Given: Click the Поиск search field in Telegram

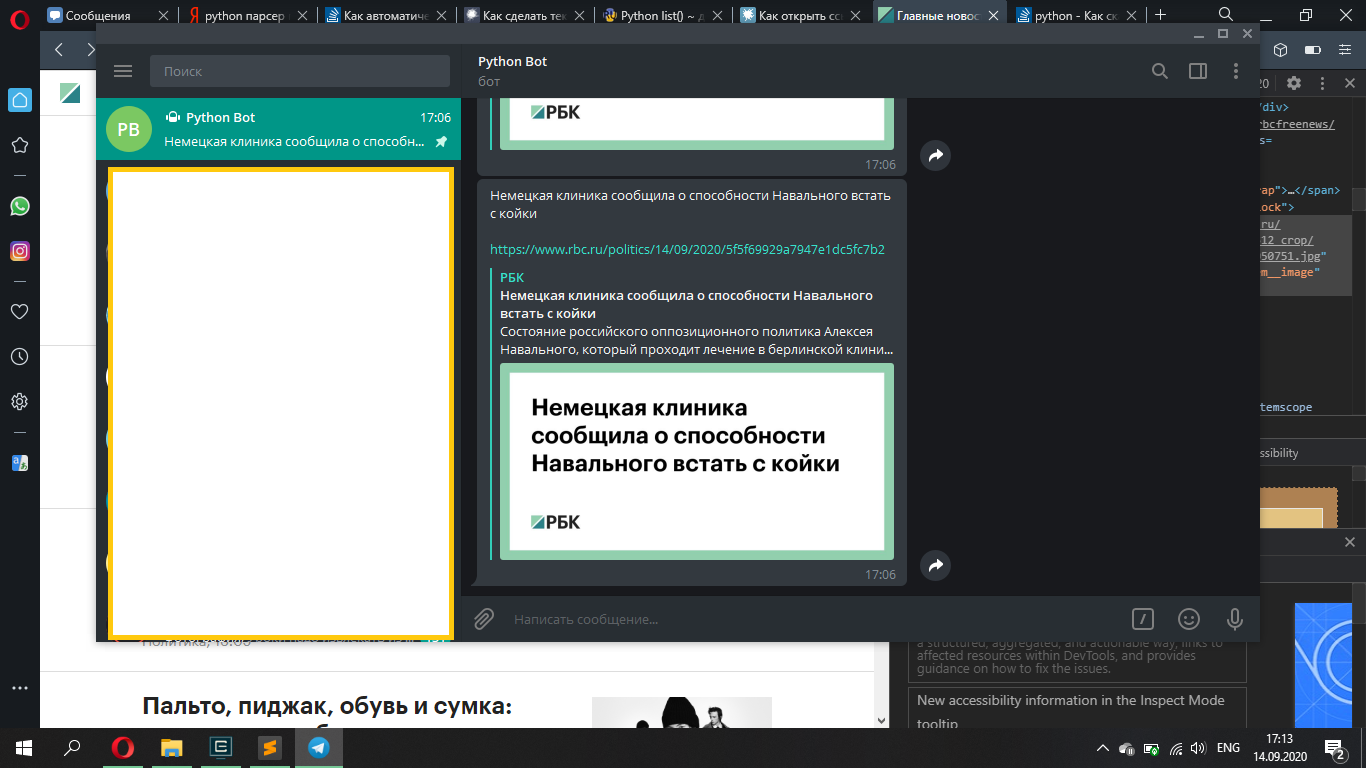Looking at the screenshot, I should [300, 71].
